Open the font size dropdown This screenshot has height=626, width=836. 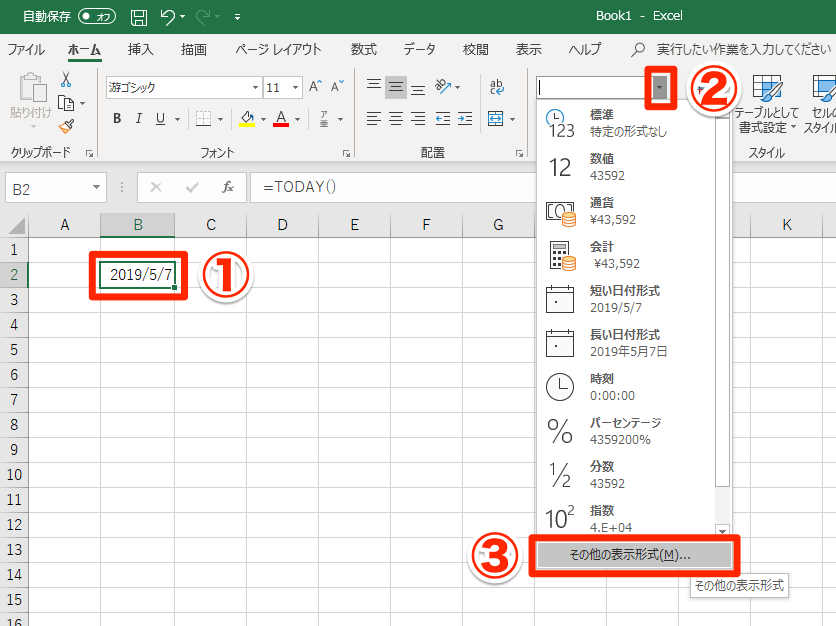click(293, 87)
